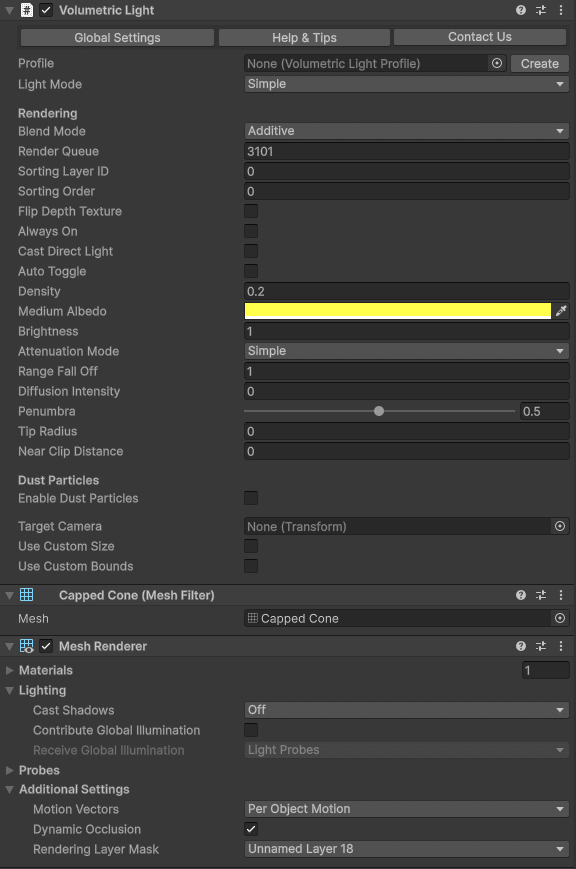Screen dimensions: 576x869
Task: Select the Global Settings tab
Action: (x=117, y=37)
